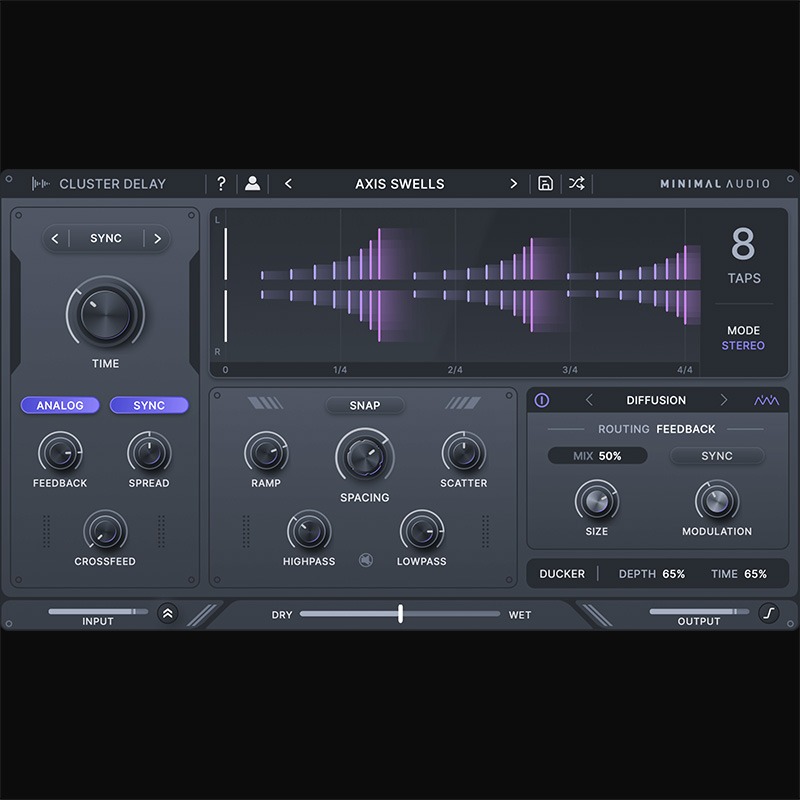Screen dimensions: 800x800
Task: Click the 8 TAPS number
Action: click(743, 244)
